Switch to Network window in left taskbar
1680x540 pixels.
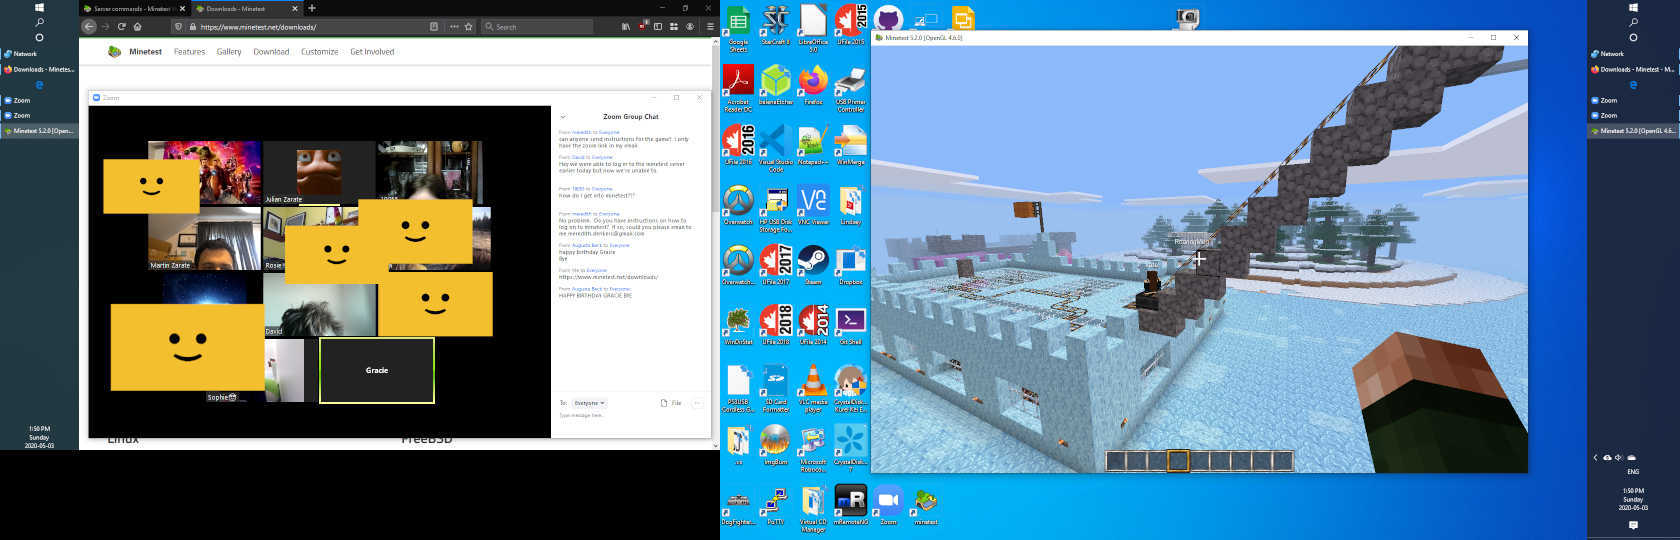pos(39,54)
